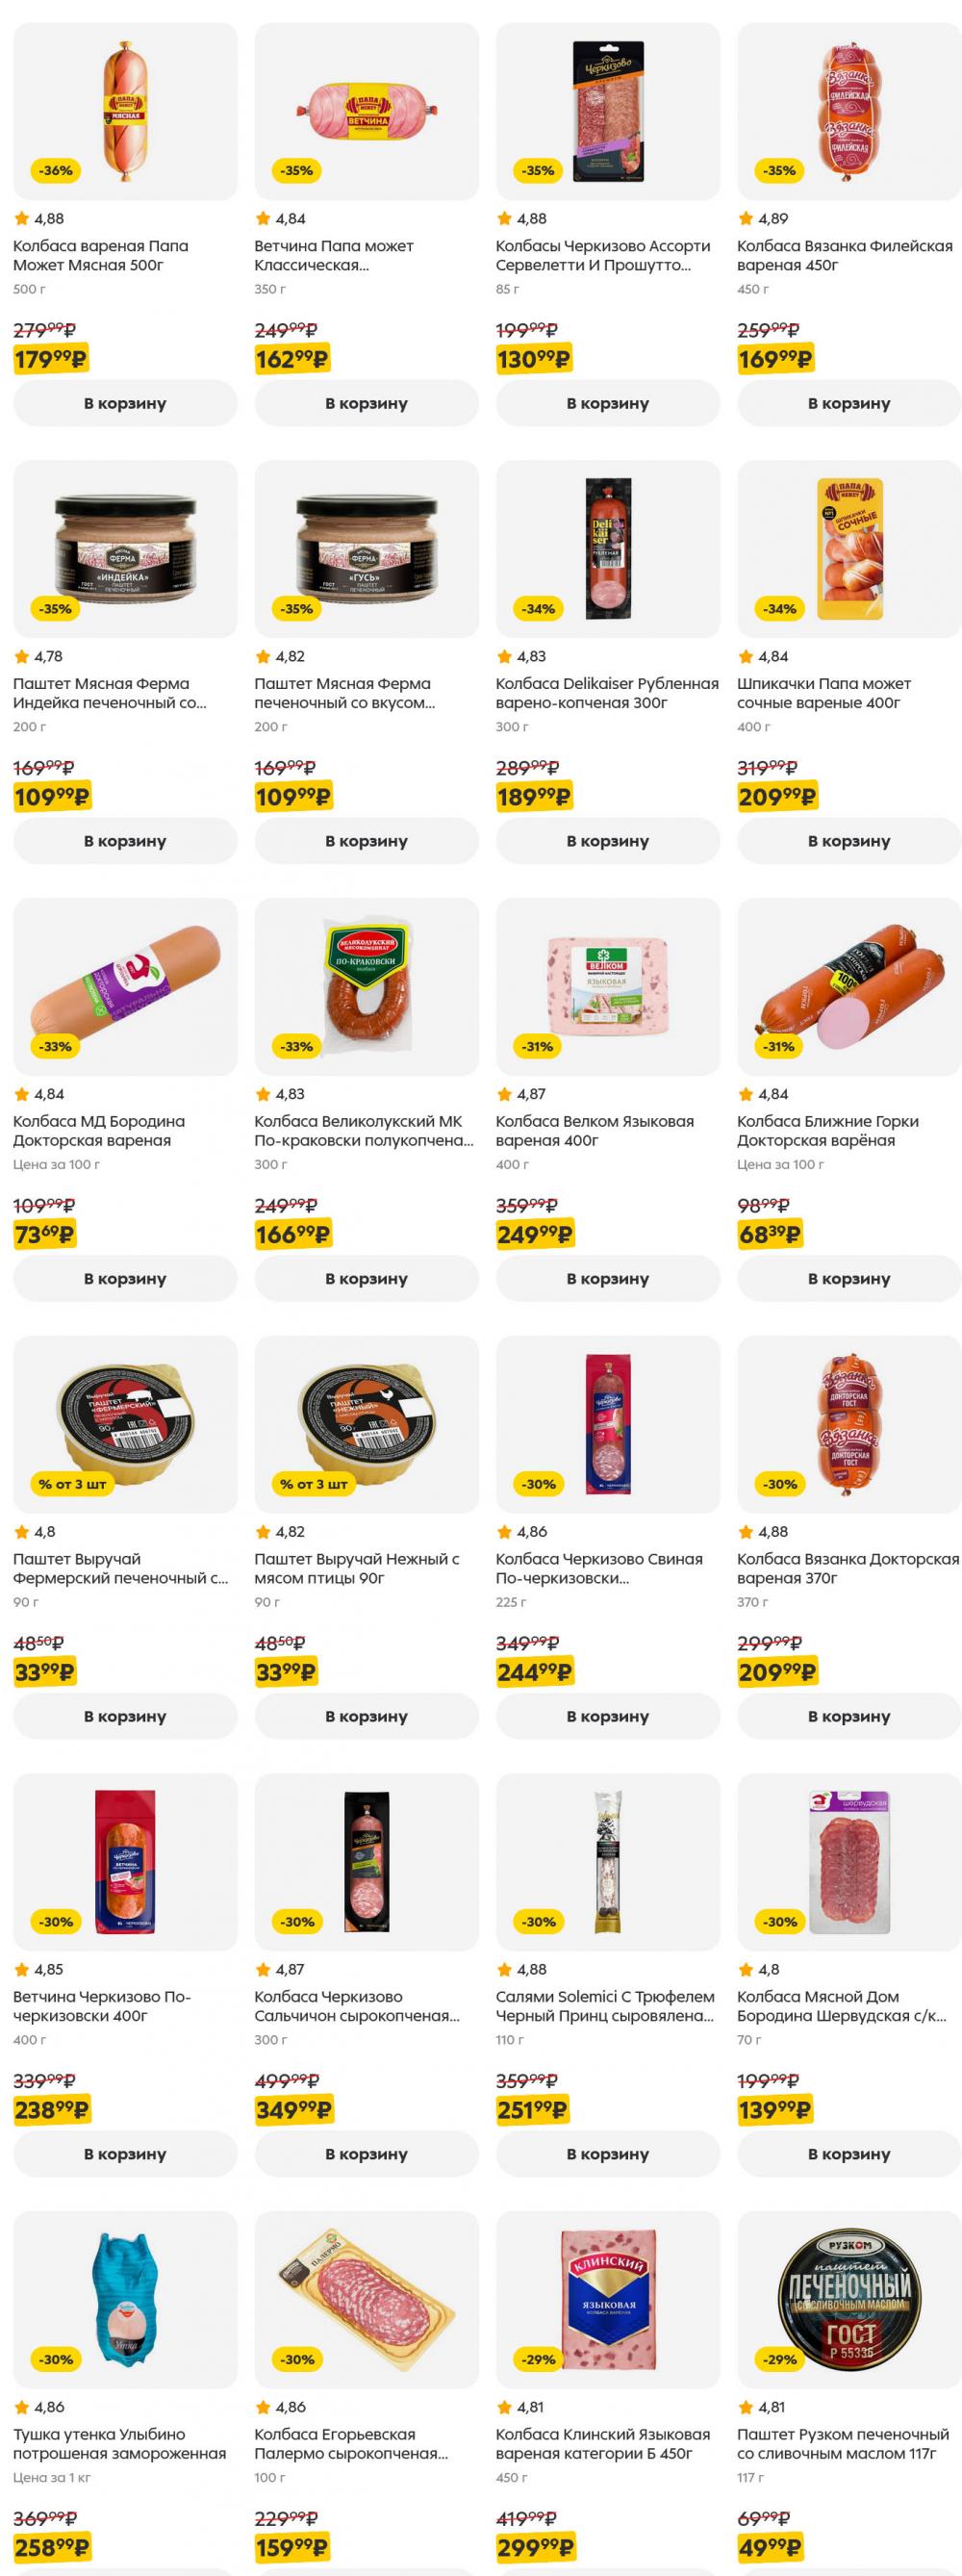Add Колбаса Вязанка Докторская 370г to cart
Viewport: 962px width, 2576px height.
849,1716
